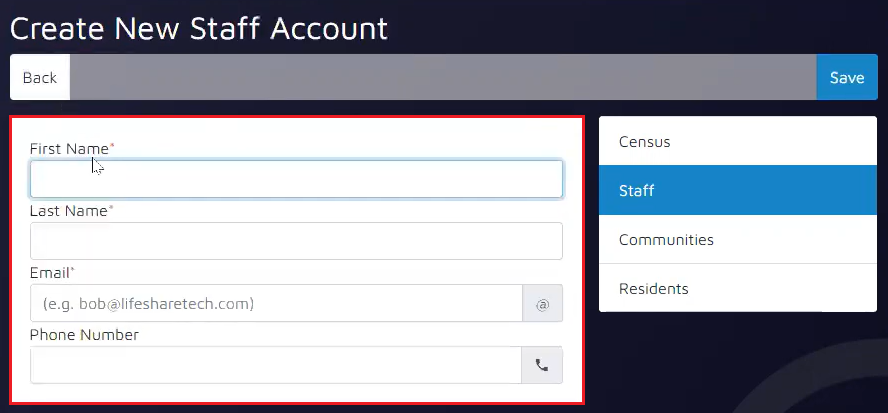Image resolution: width=888 pixels, height=413 pixels.
Task: Go to Communities section
Action: point(666,240)
